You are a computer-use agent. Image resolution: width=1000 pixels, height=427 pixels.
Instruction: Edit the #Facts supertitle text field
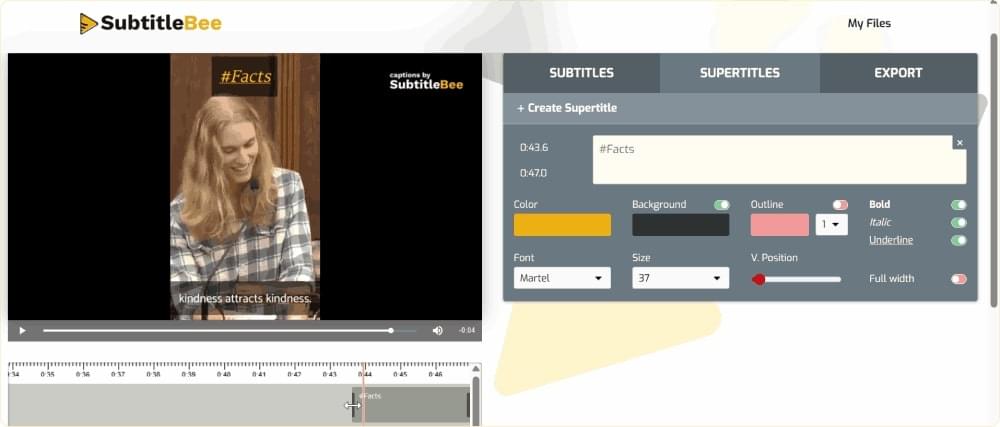[779, 160]
